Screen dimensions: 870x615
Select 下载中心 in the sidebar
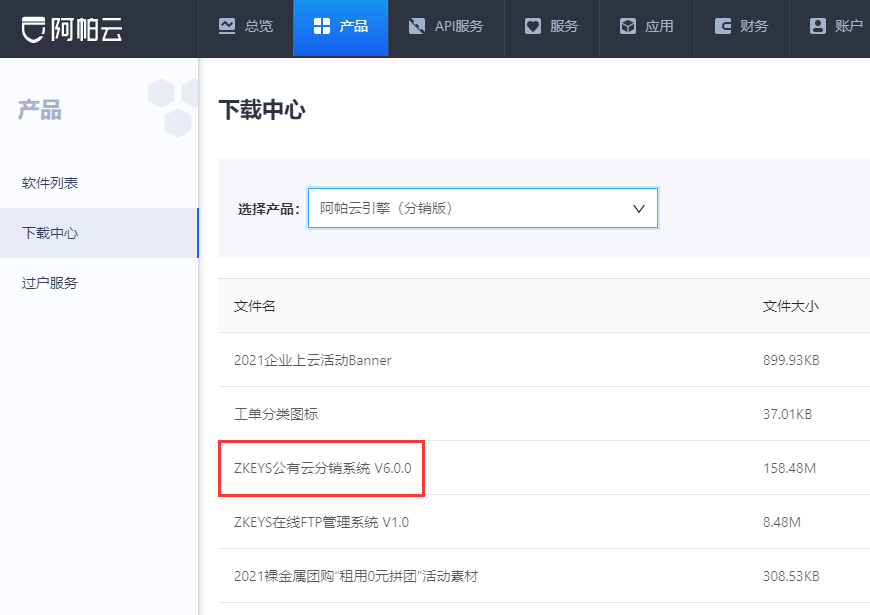[x=99, y=233]
